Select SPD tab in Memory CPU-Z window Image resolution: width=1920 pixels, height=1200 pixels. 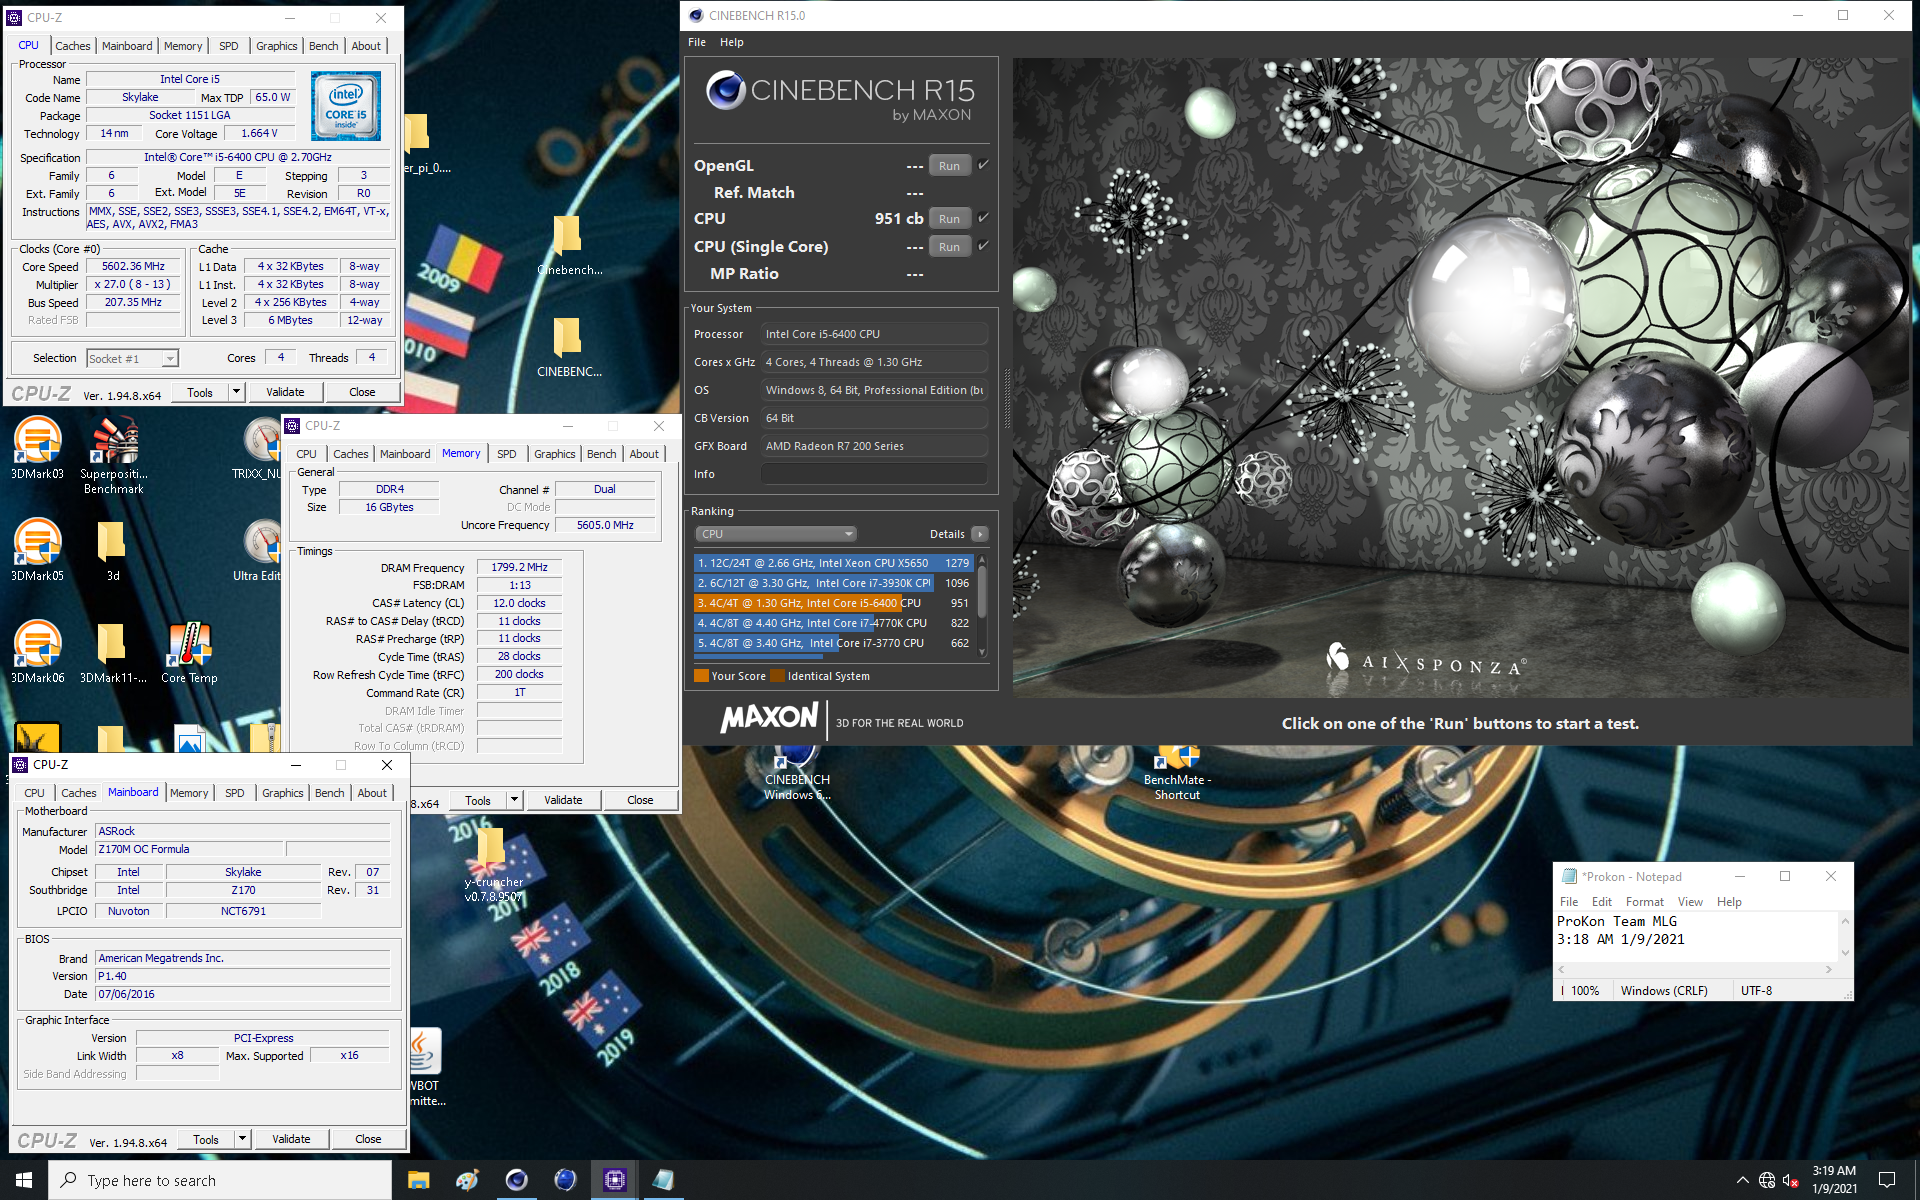pyautogui.click(x=507, y=454)
